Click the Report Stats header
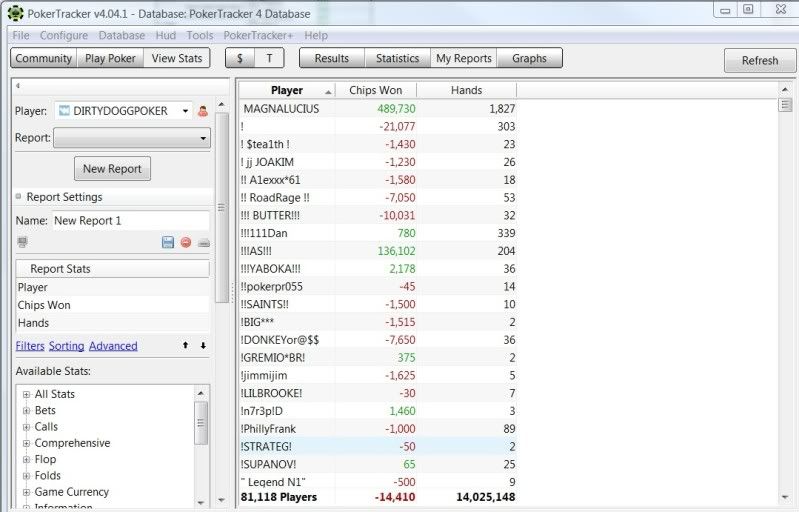This screenshot has width=799, height=512. click(x=113, y=268)
